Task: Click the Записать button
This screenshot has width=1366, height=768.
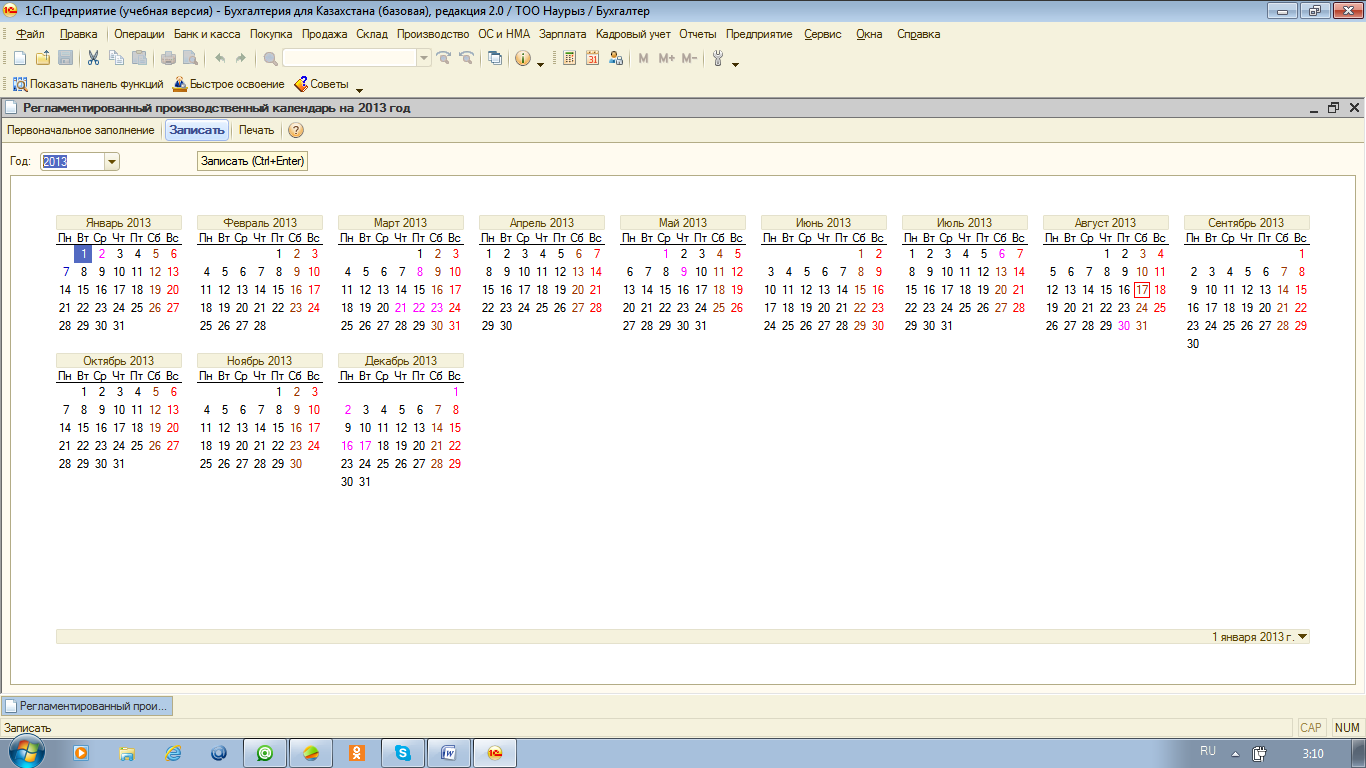Action: pyautogui.click(x=197, y=130)
